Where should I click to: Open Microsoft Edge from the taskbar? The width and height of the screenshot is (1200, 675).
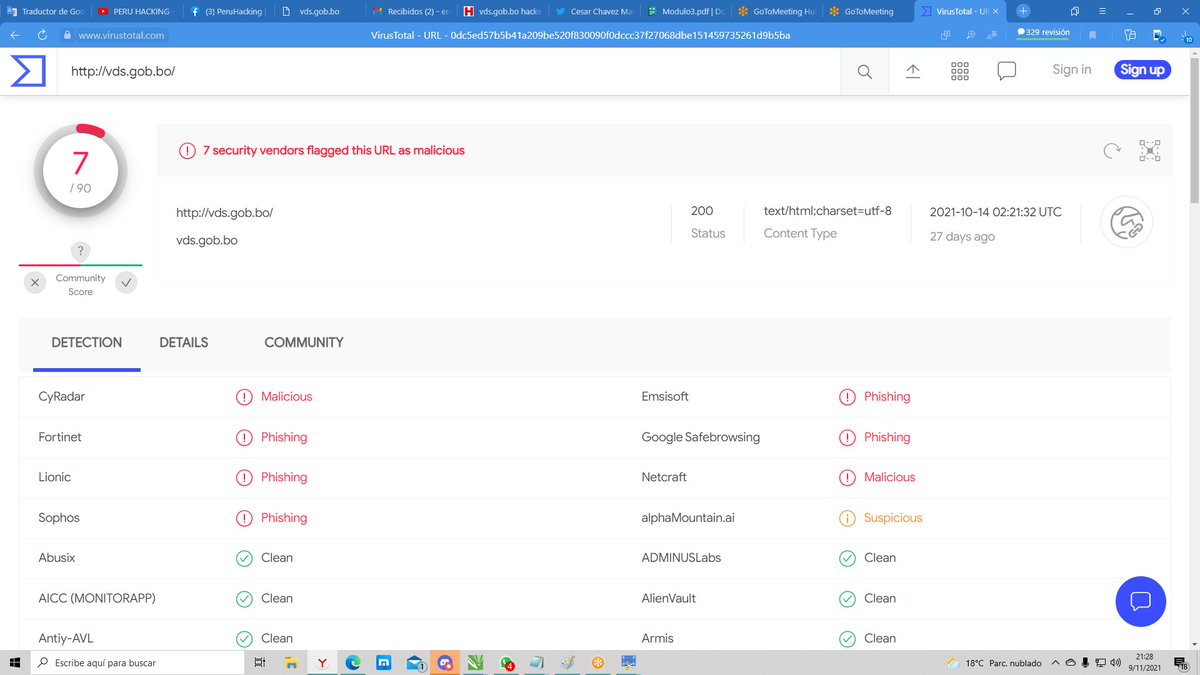tap(353, 663)
